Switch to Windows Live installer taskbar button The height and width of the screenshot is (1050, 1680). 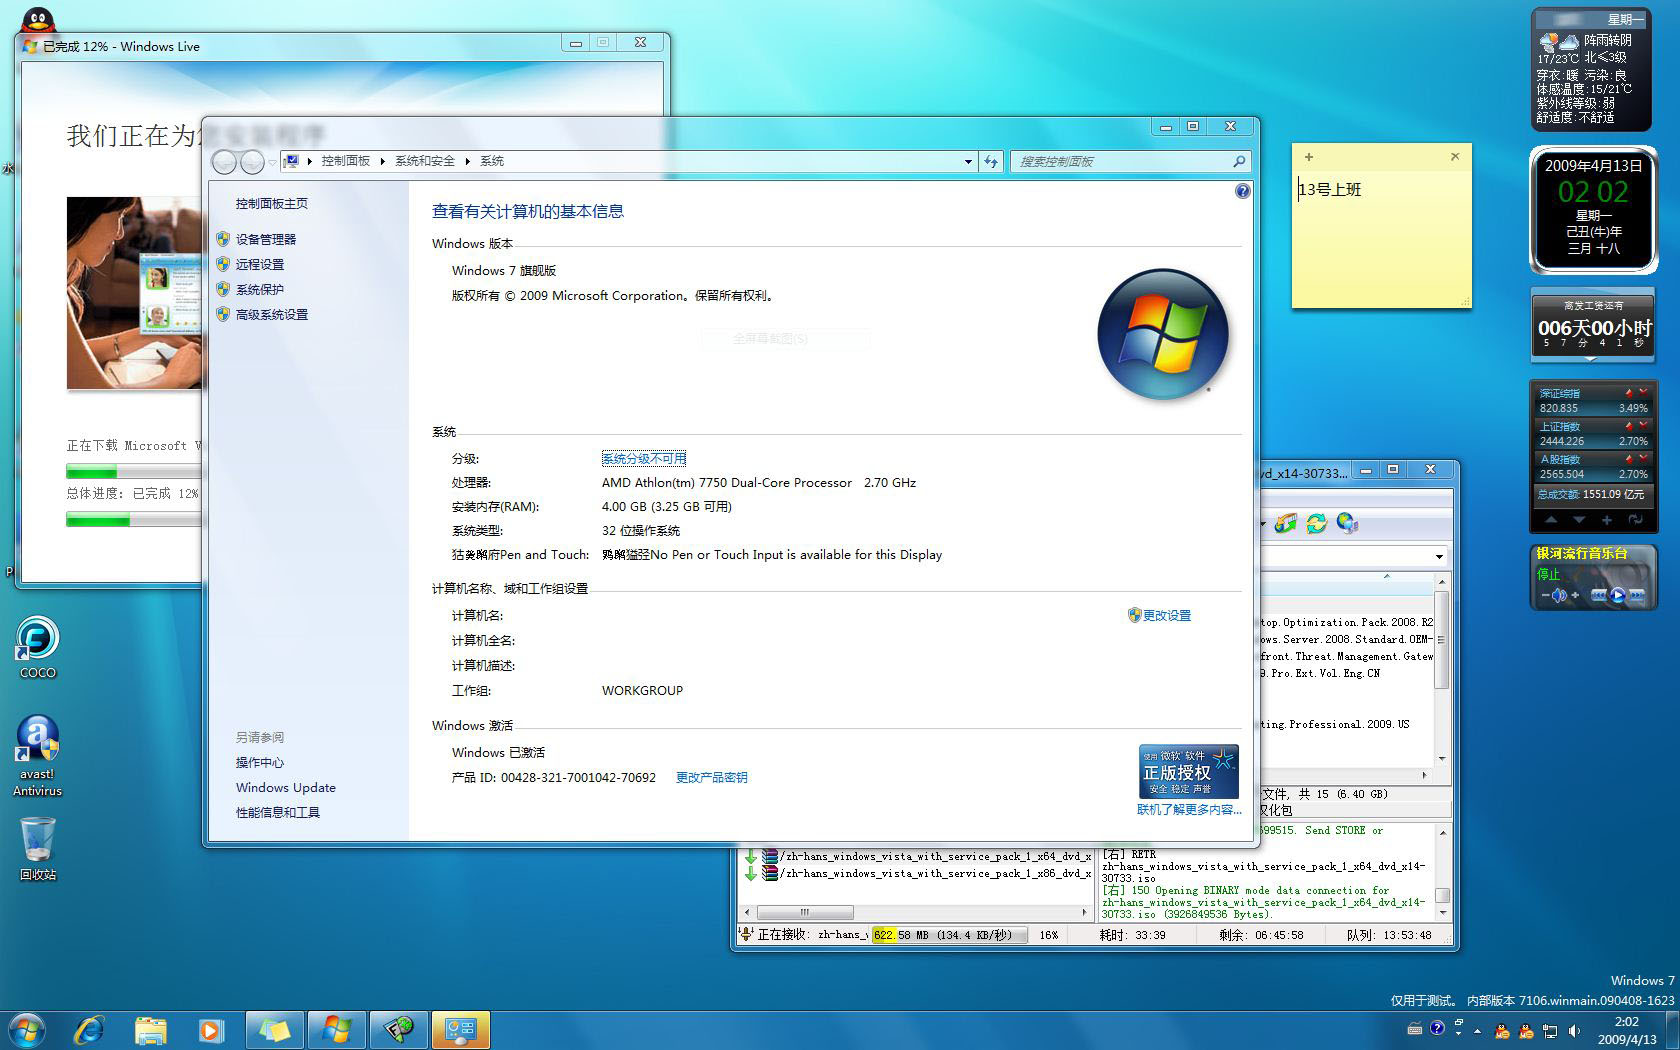tap(337, 1030)
